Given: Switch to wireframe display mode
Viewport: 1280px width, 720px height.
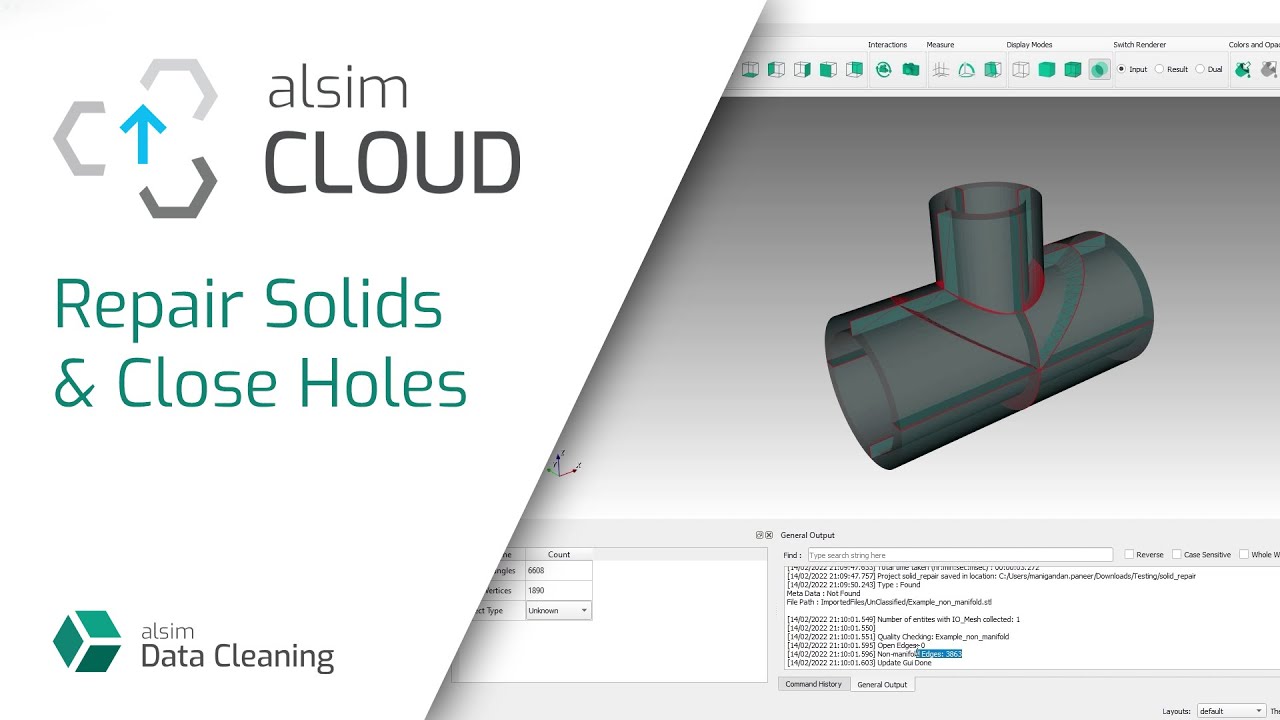Looking at the screenshot, I should coord(1021,69).
